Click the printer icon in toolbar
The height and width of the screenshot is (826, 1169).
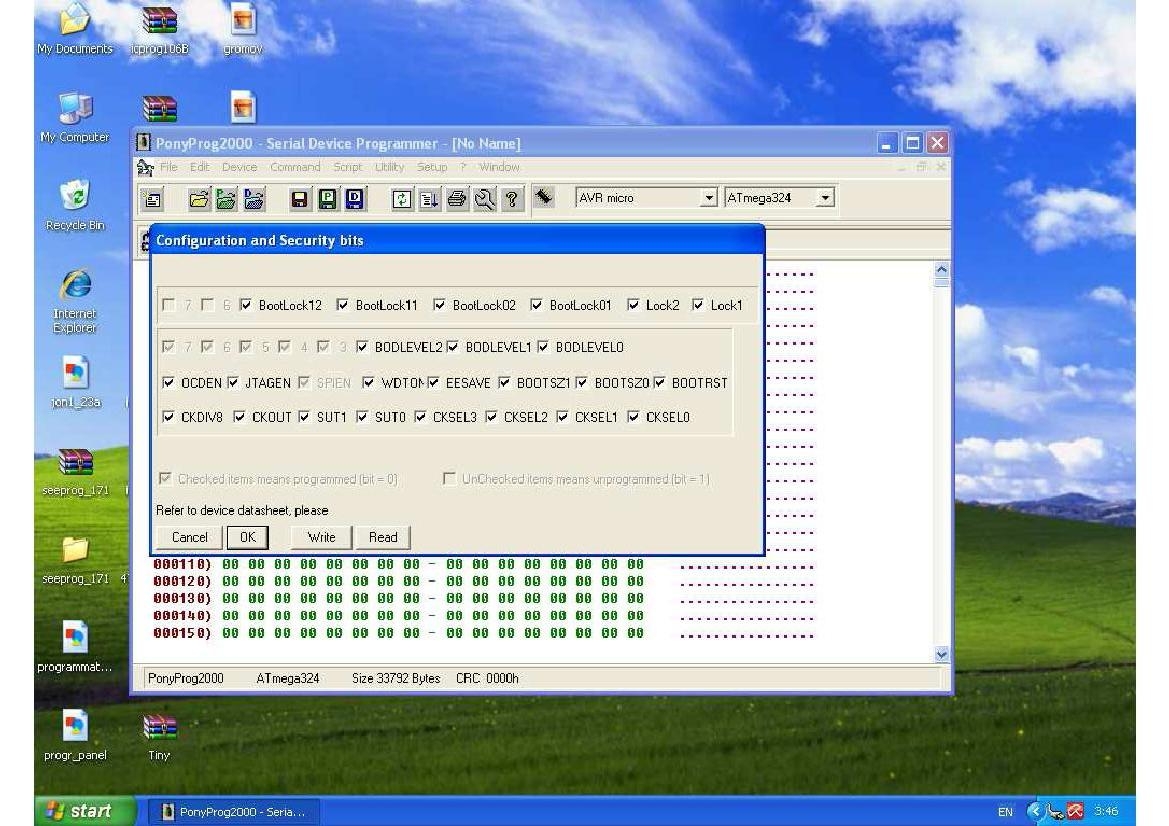pyautogui.click(x=457, y=199)
